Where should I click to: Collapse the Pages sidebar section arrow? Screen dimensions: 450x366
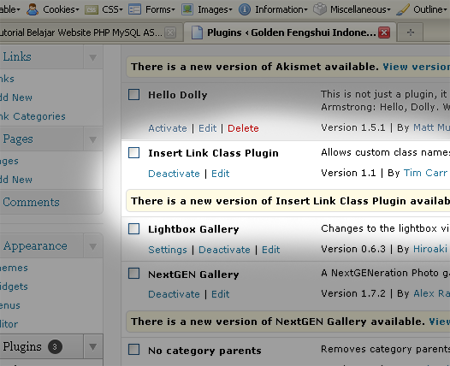(93, 139)
